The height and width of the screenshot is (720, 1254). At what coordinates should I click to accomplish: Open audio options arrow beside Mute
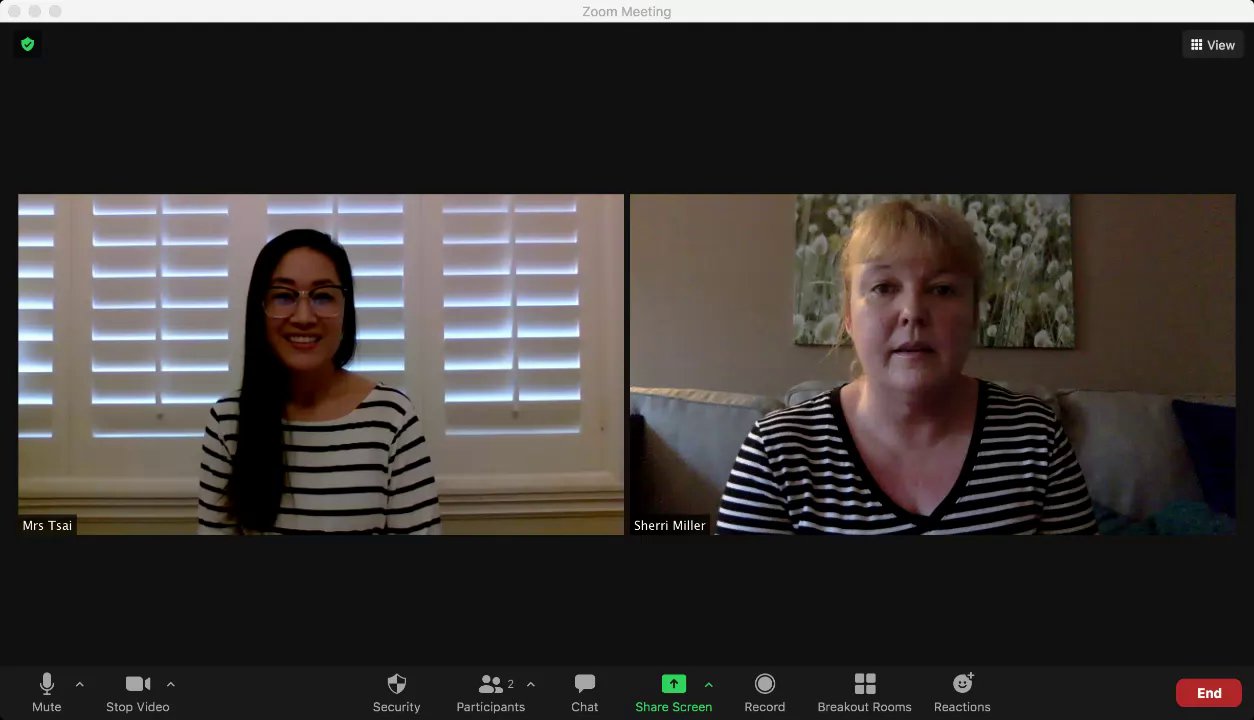coord(80,685)
